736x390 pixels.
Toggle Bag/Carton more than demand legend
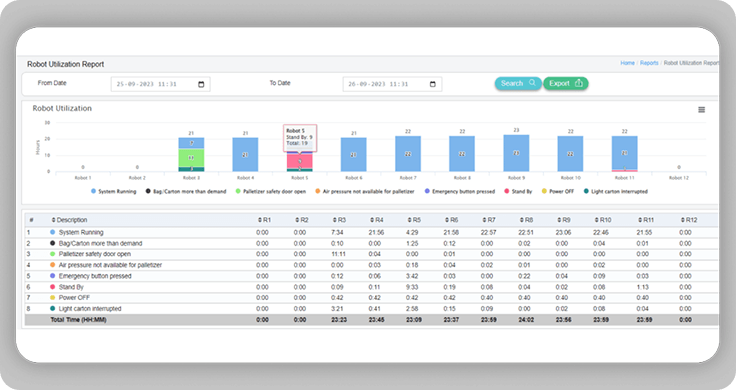(x=186, y=191)
